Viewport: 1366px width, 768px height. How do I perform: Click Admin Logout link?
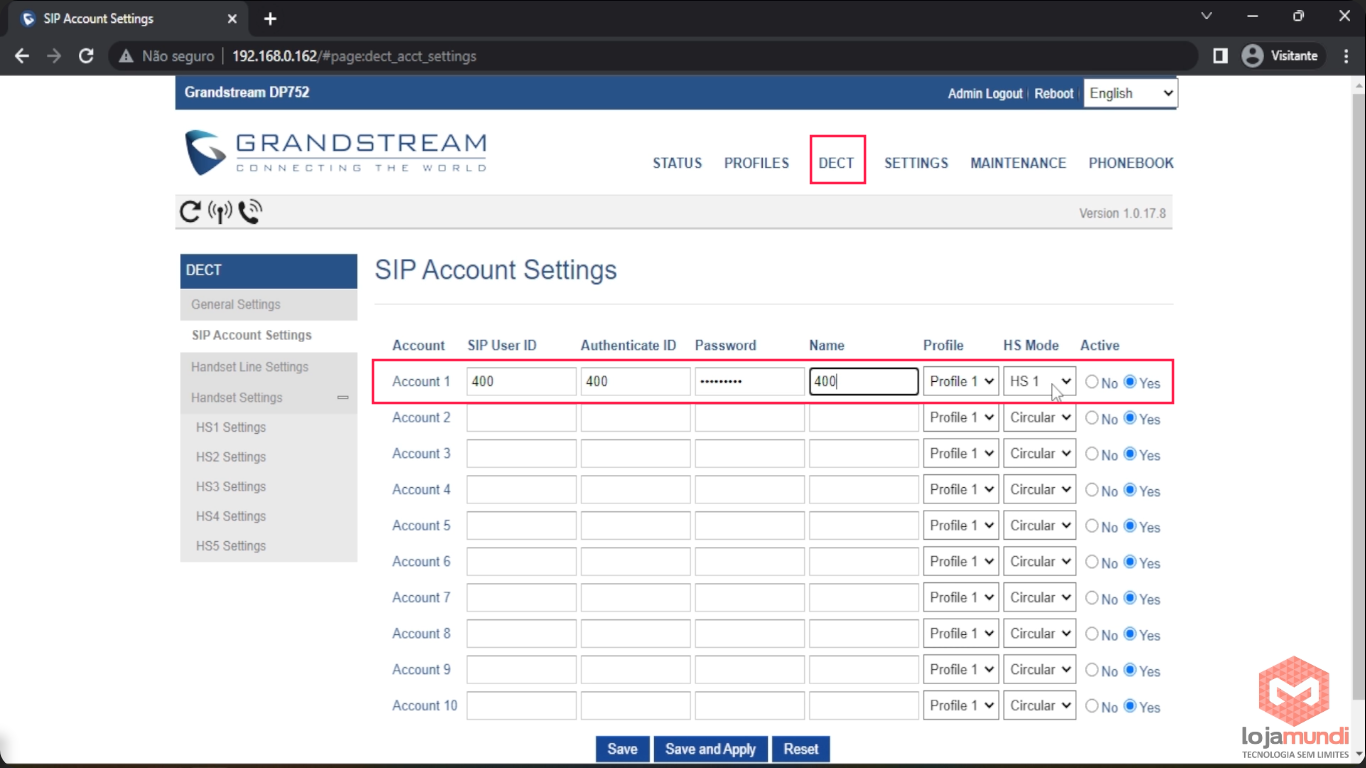tap(985, 93)
